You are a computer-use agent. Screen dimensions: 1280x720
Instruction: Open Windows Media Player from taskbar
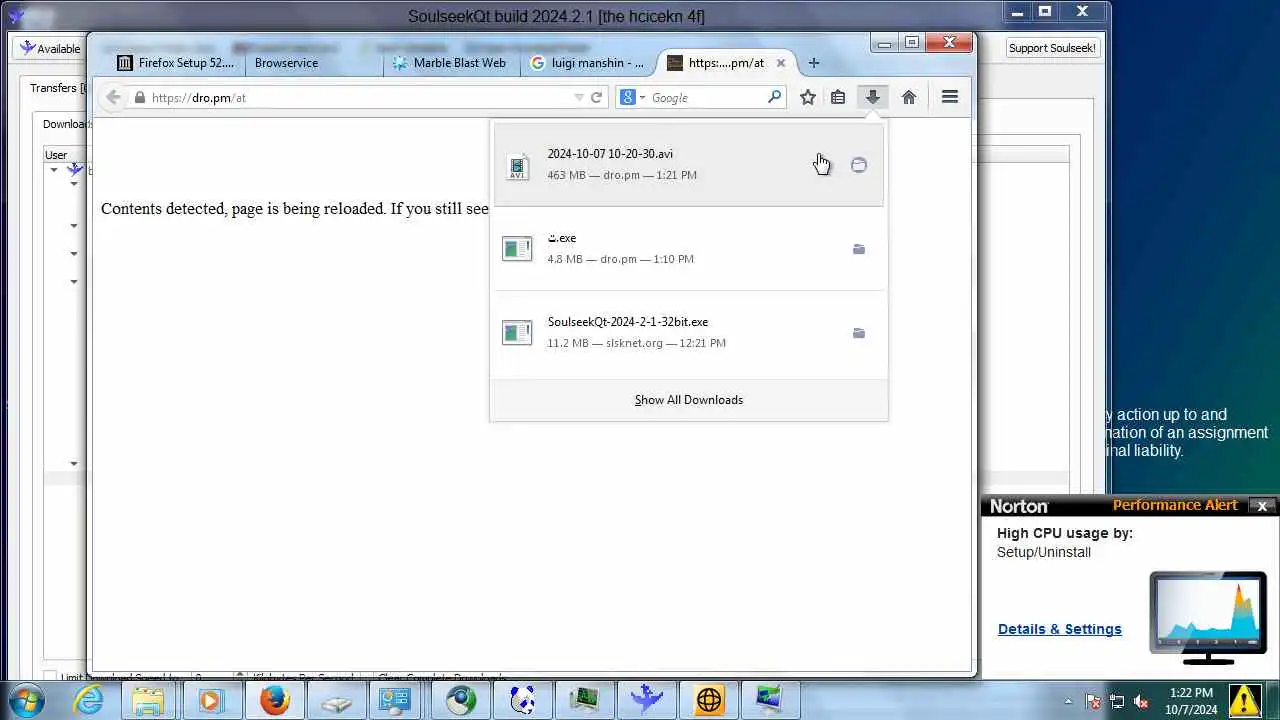click(x=211, y=700)
